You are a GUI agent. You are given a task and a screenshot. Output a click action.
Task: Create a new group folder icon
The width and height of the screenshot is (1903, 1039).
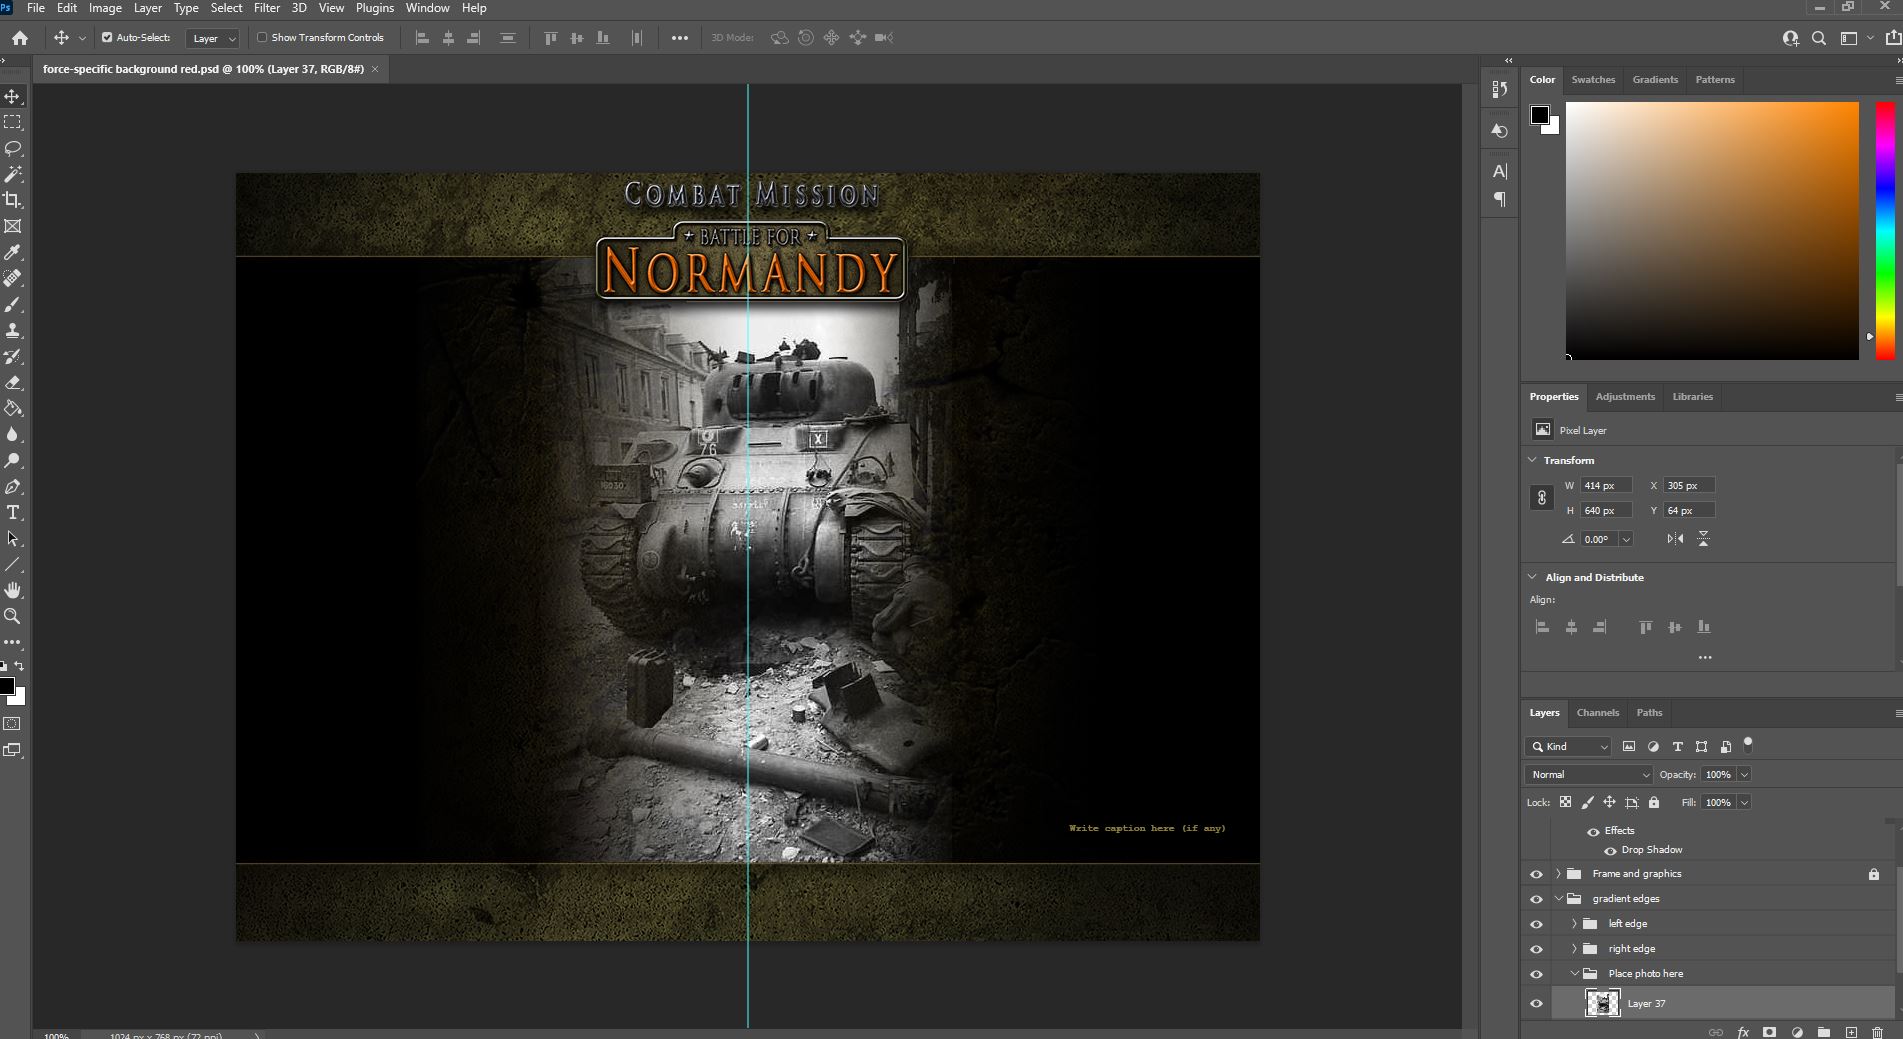(x=1824, y=1032)
